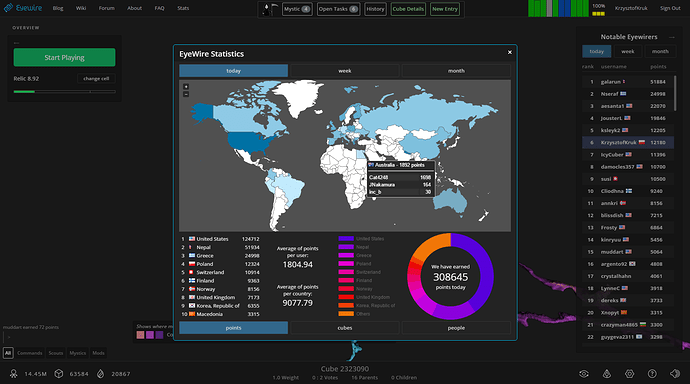
Task: Open the Open Tasks list
Action: 338,9
